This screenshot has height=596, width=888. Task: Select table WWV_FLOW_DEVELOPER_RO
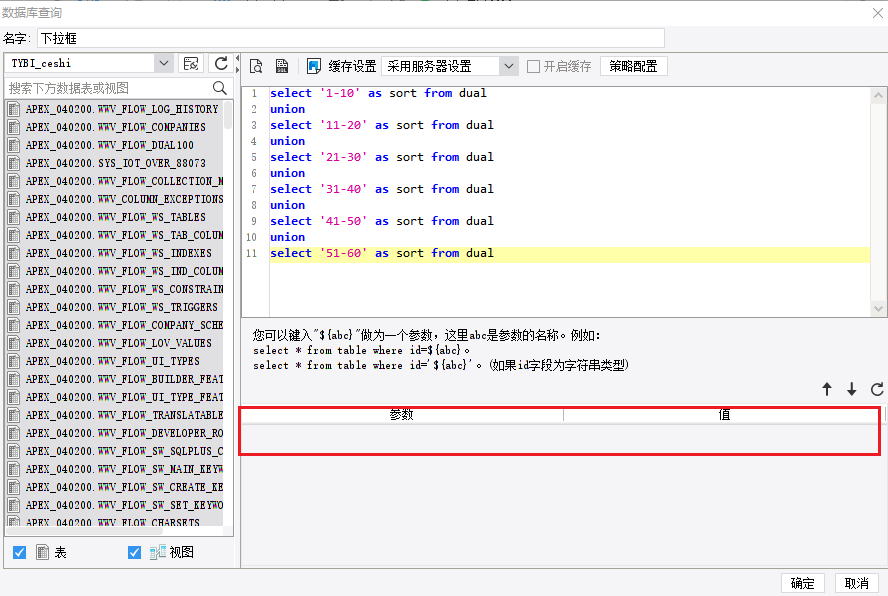click(x=124, y=433)
